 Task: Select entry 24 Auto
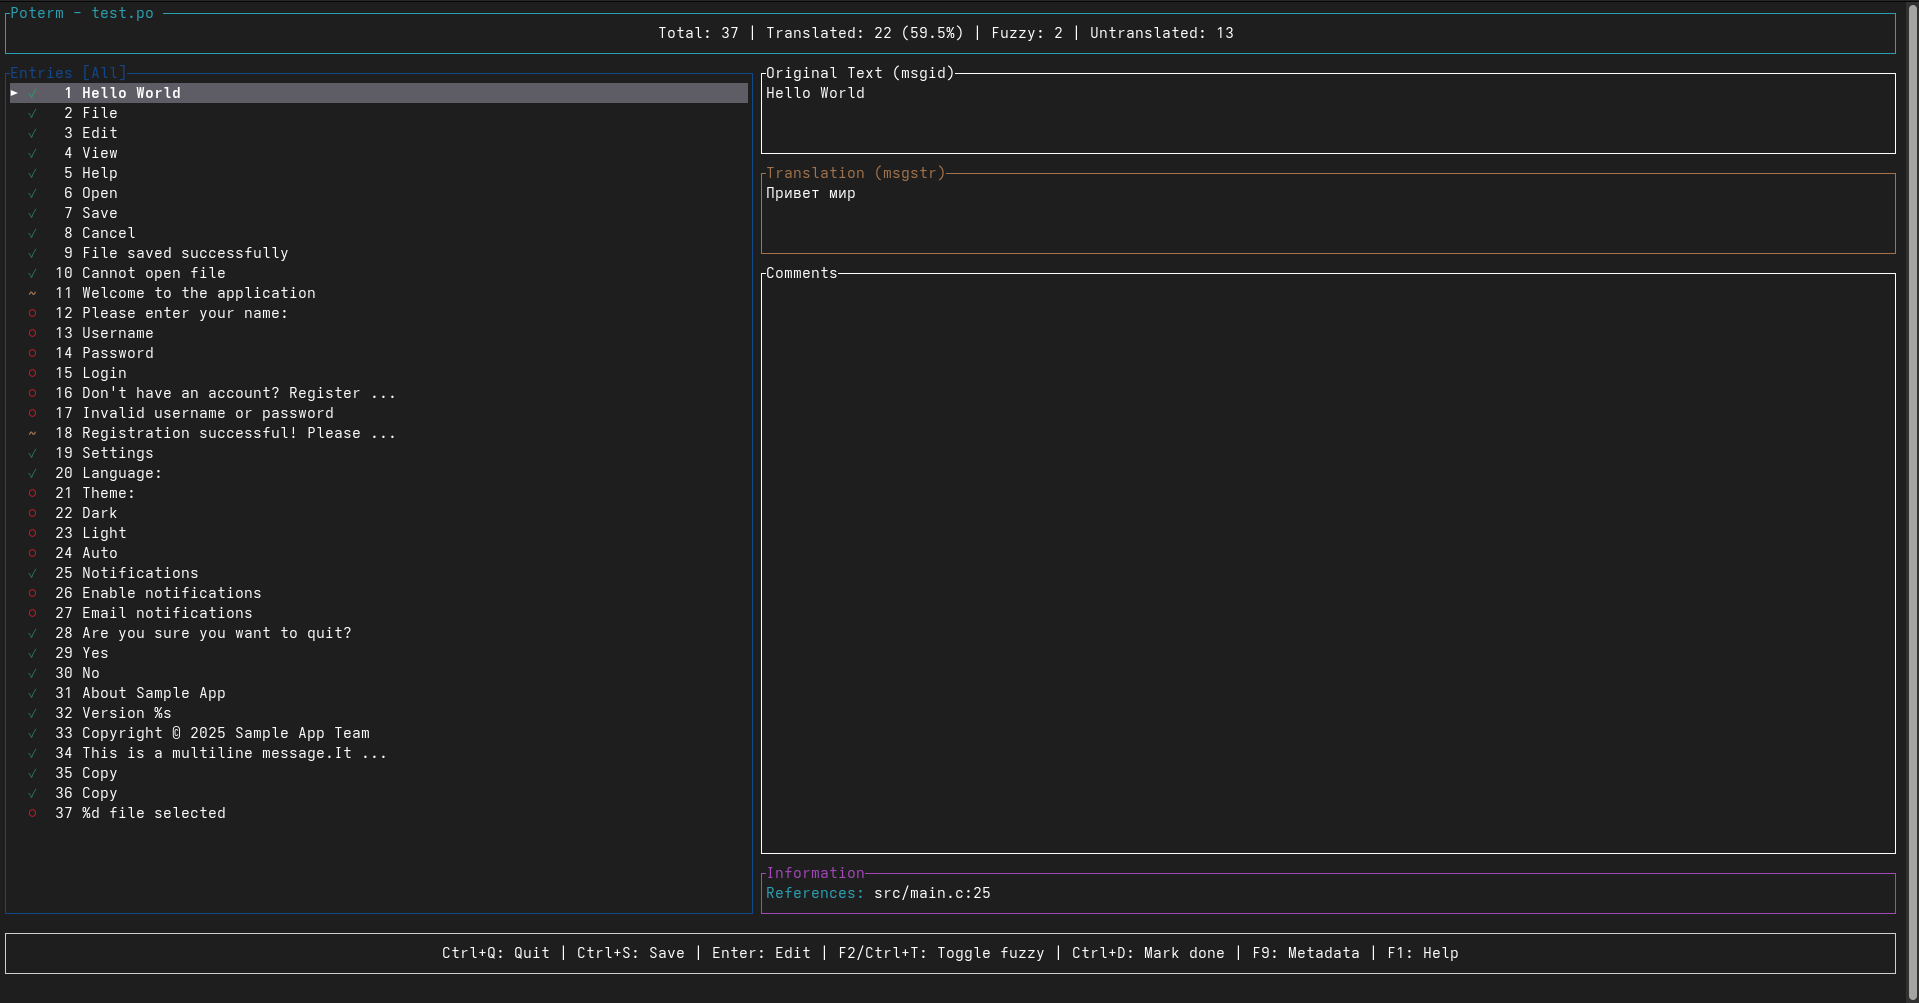pos(379,553)
